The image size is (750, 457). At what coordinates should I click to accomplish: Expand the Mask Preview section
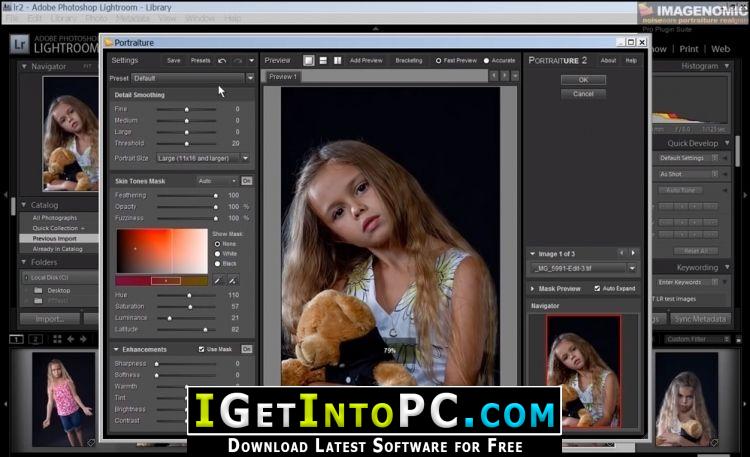point(532,289)
